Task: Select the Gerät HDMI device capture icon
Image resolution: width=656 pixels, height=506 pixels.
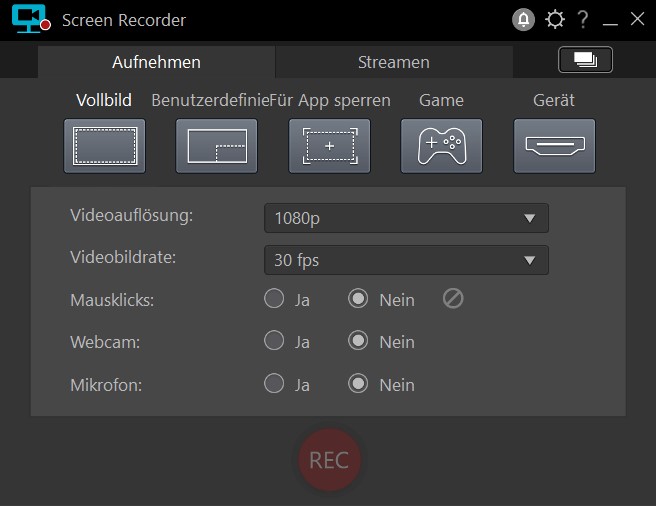Action: pos(555,146)
